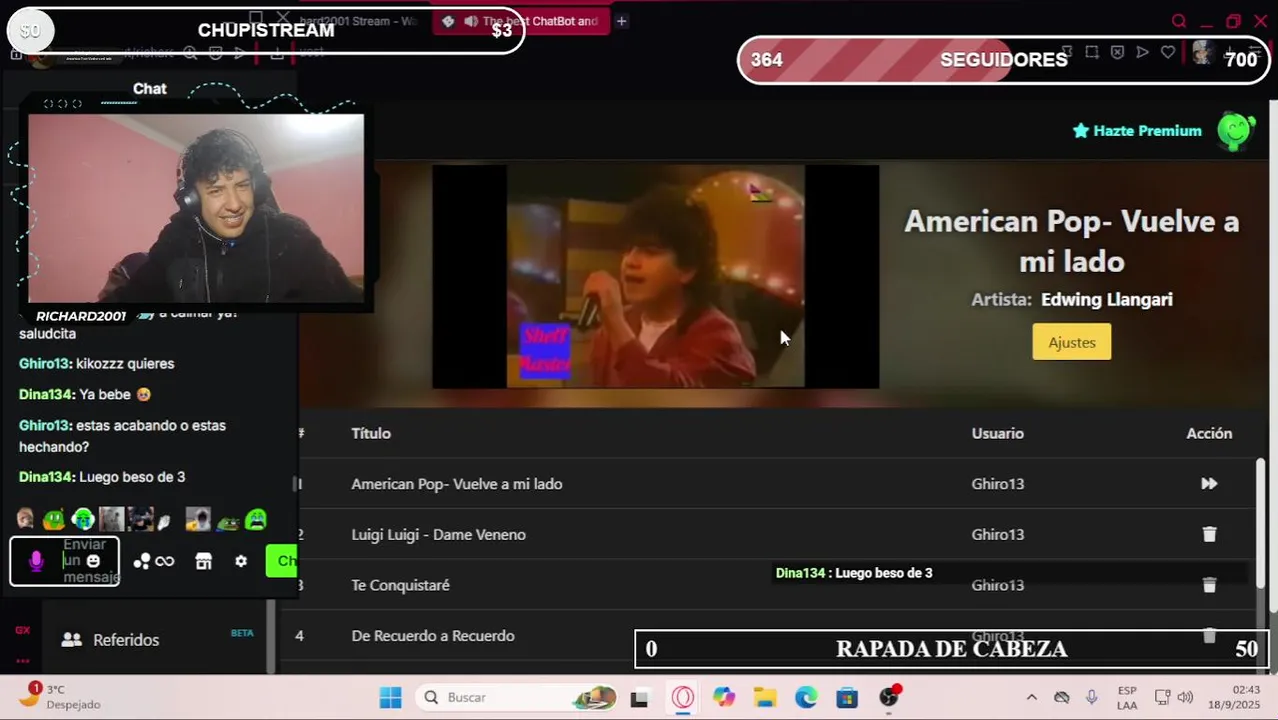Viewport: 1278px width, 720px height.
Task: Open the green smiley avatar menu
Action: click(x=1236, y=131)
